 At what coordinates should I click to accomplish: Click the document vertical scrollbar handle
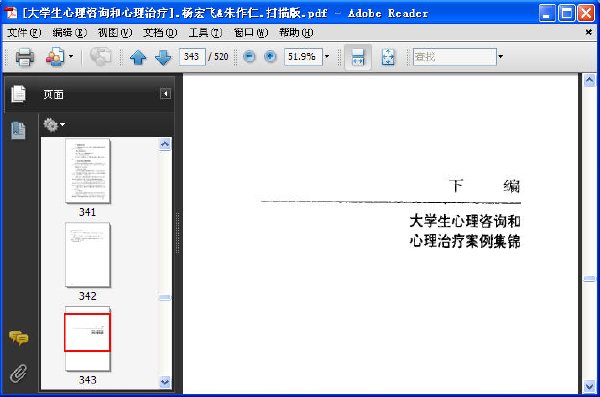point(589,279)
